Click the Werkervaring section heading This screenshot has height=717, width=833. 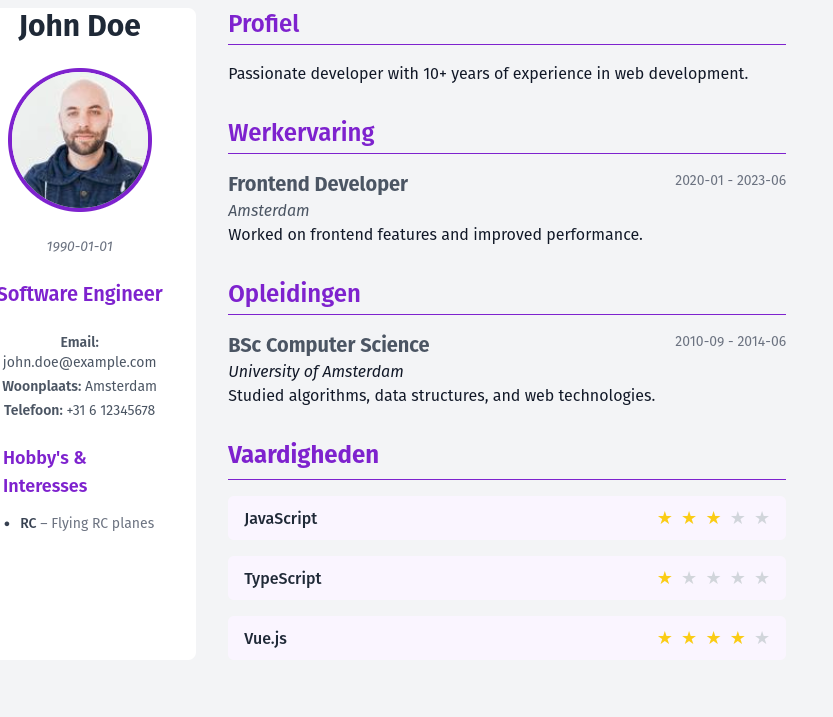[x=301, y=133]
